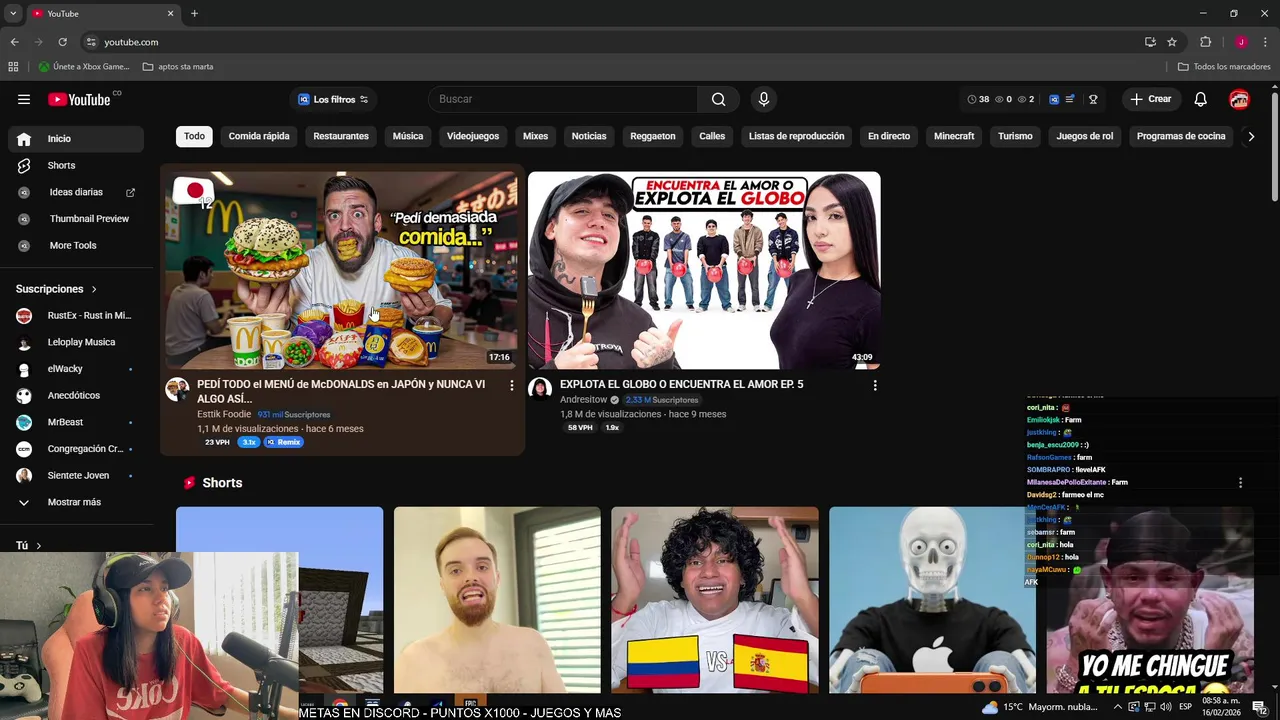Open Ideas diarias in sidebar
1280x720 pixels.
[75, 192]
